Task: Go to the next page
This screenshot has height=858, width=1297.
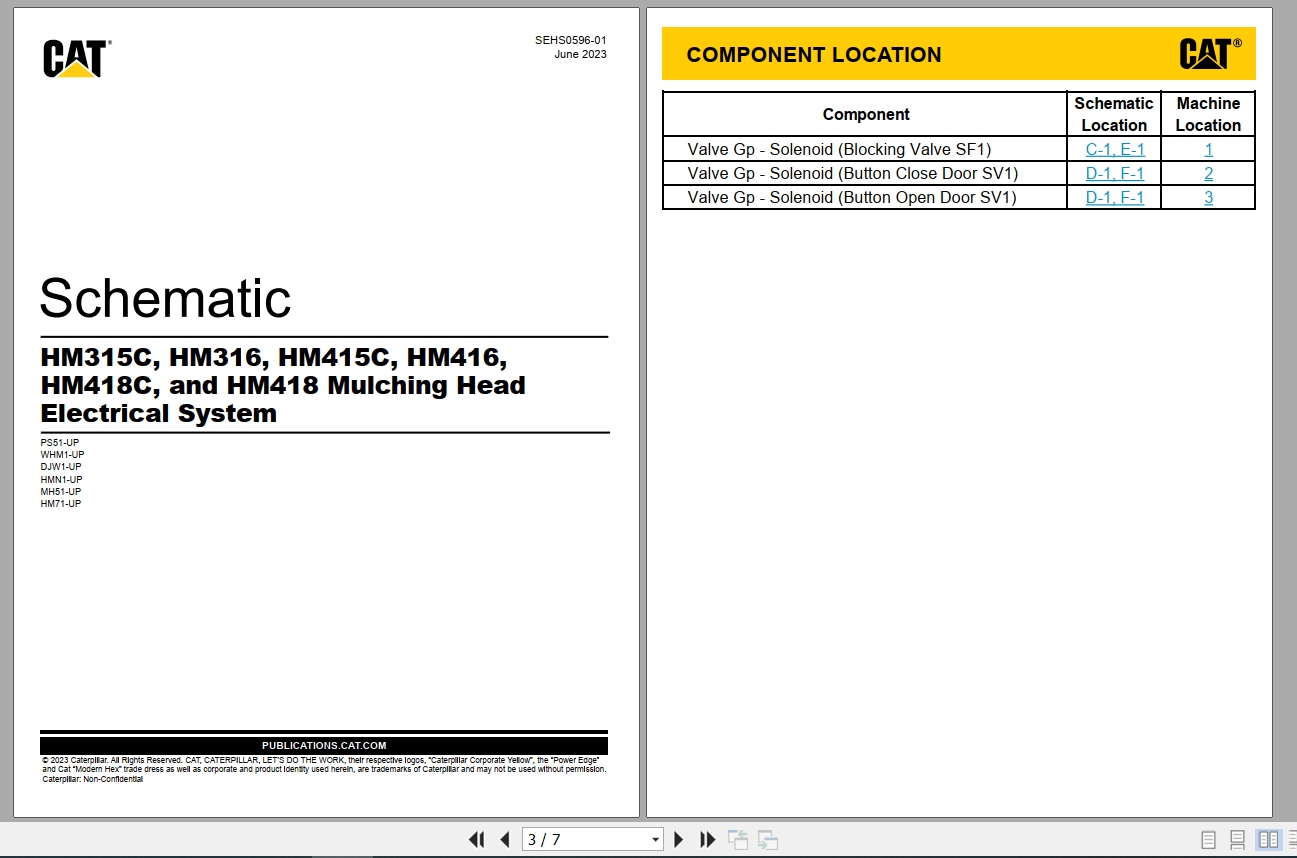Action: 679,840
